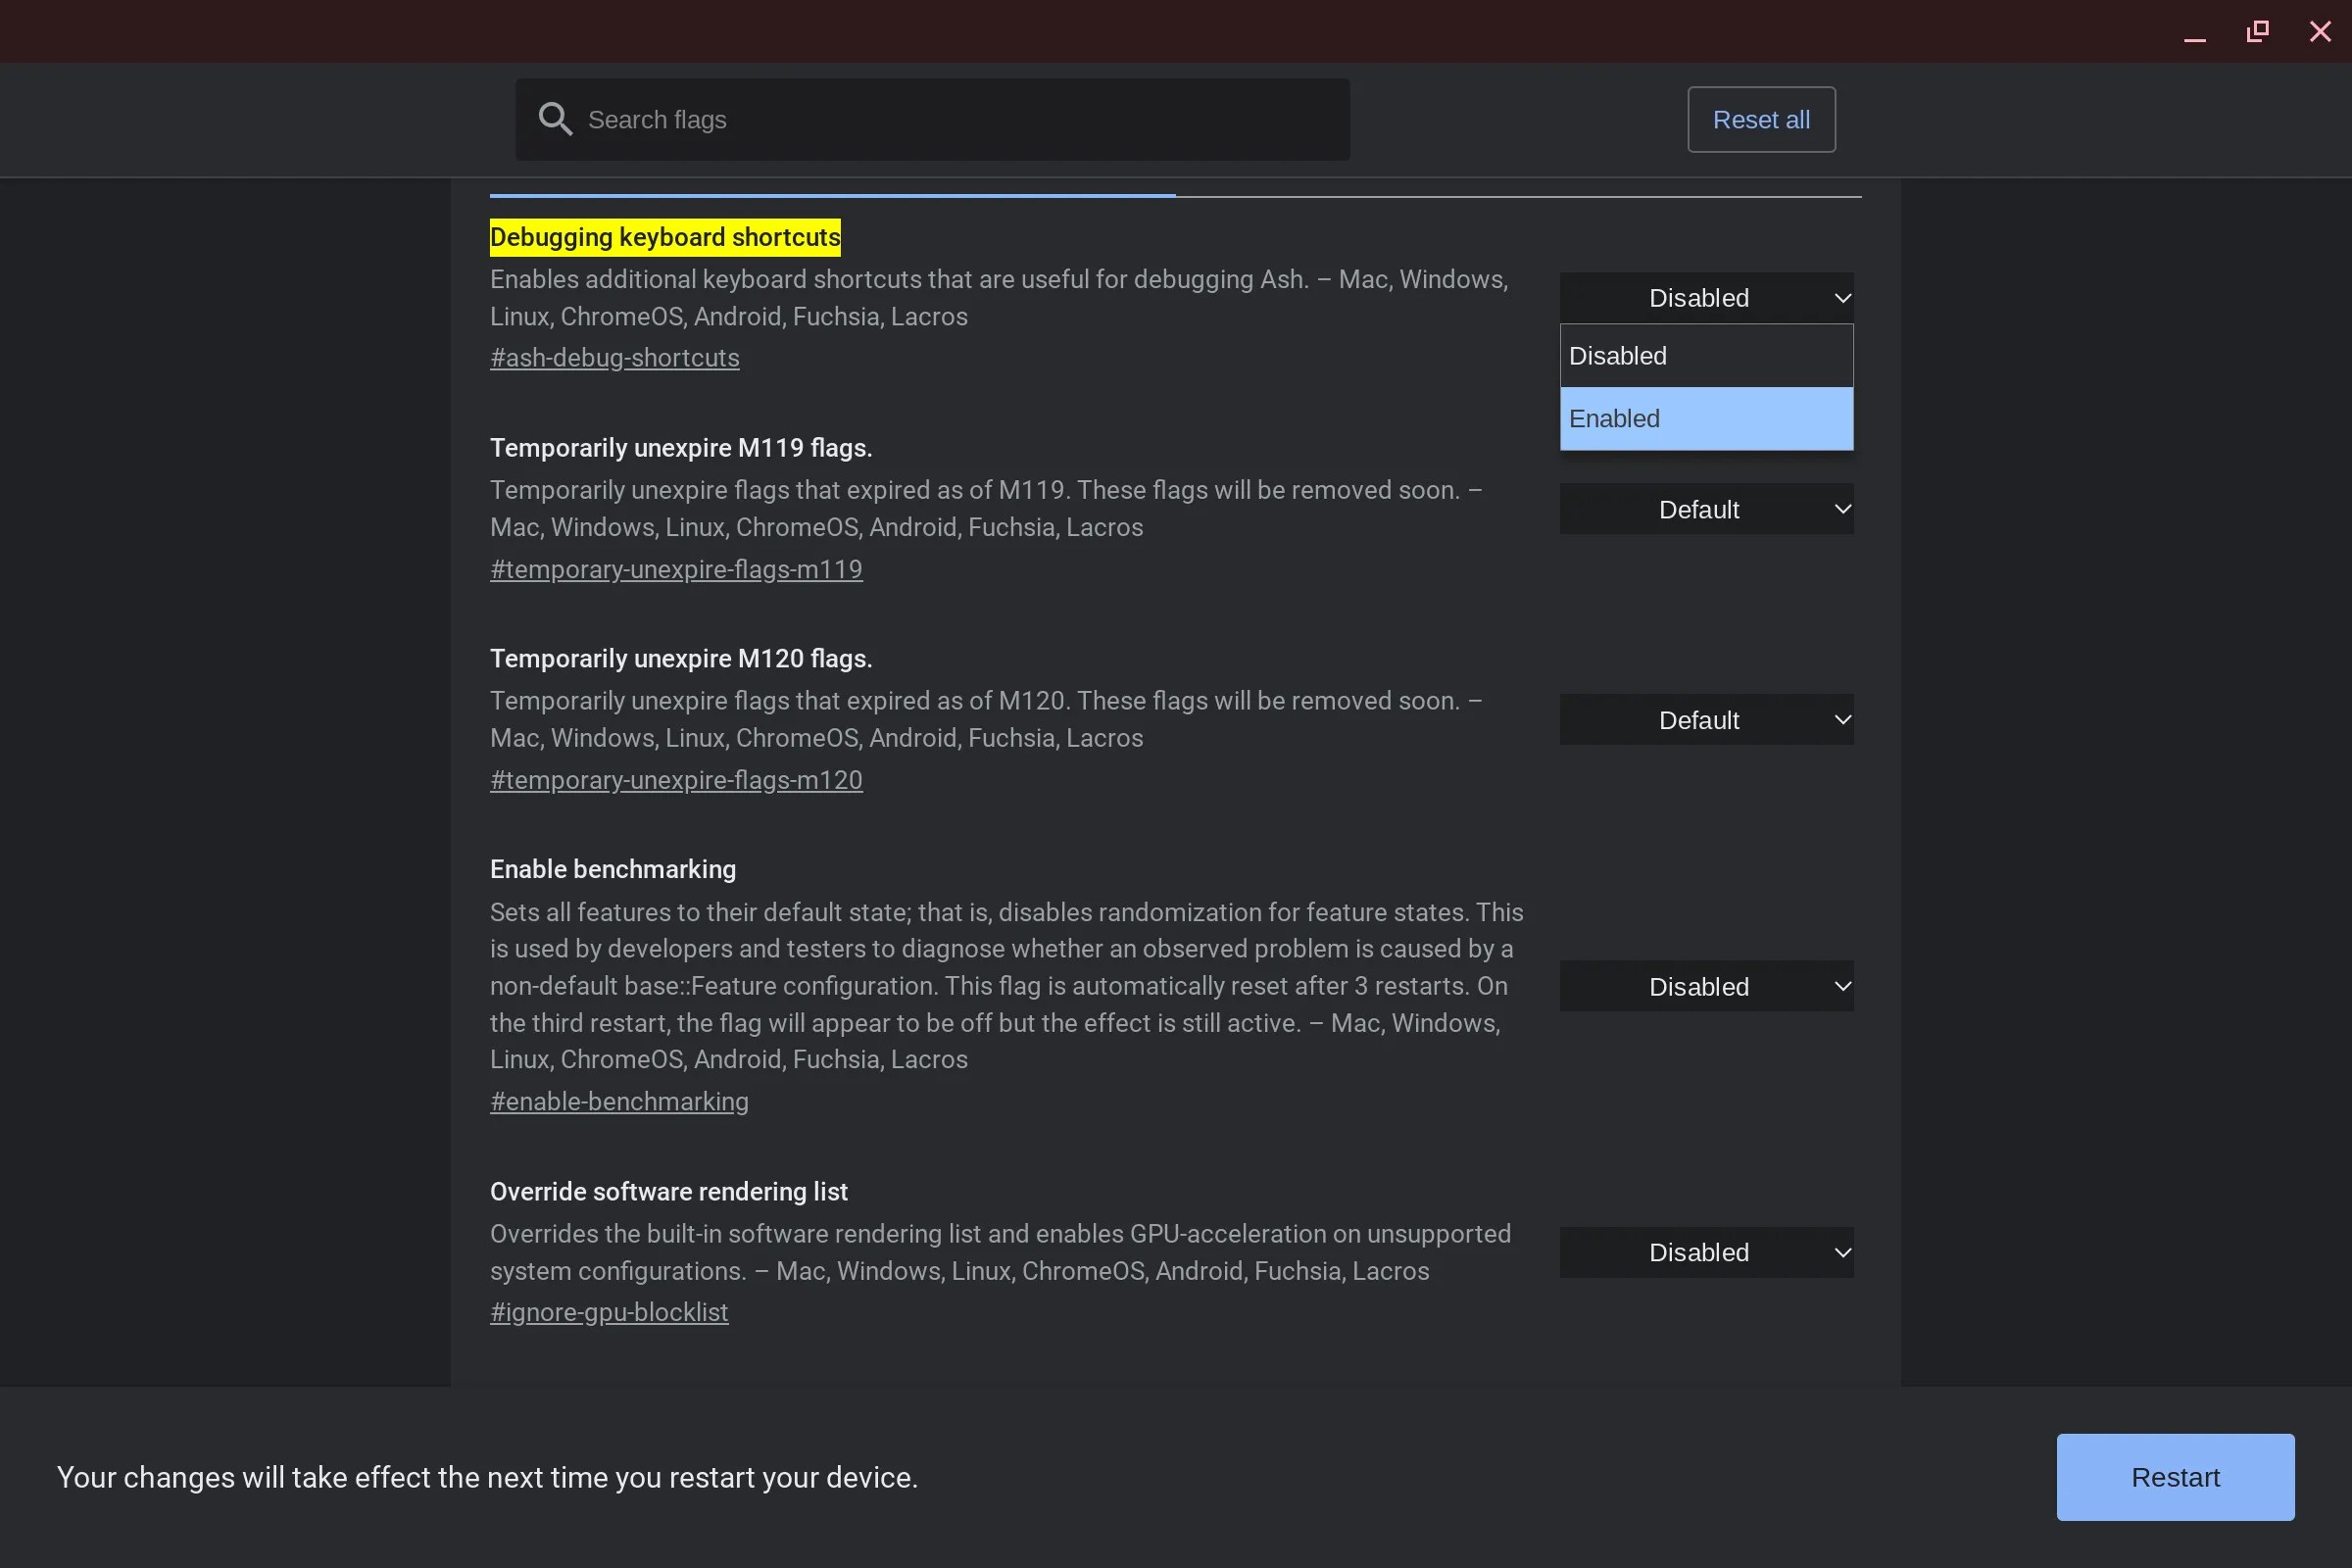Select Disabled in the open dropdown list
2352x1568 pixels.
click(1707, 355)
